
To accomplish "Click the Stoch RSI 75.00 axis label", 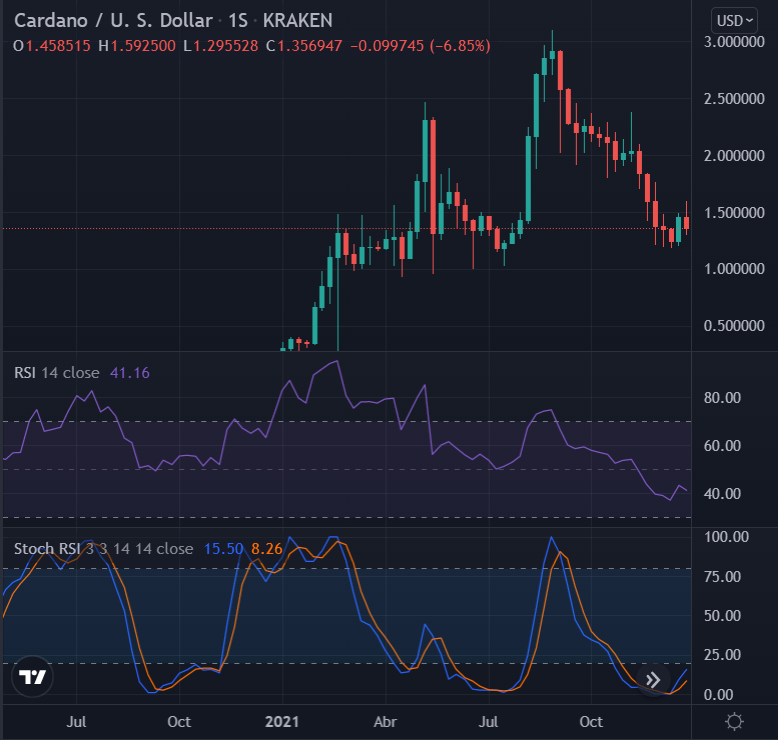I will pyautogui.click(x=722, y=577).
